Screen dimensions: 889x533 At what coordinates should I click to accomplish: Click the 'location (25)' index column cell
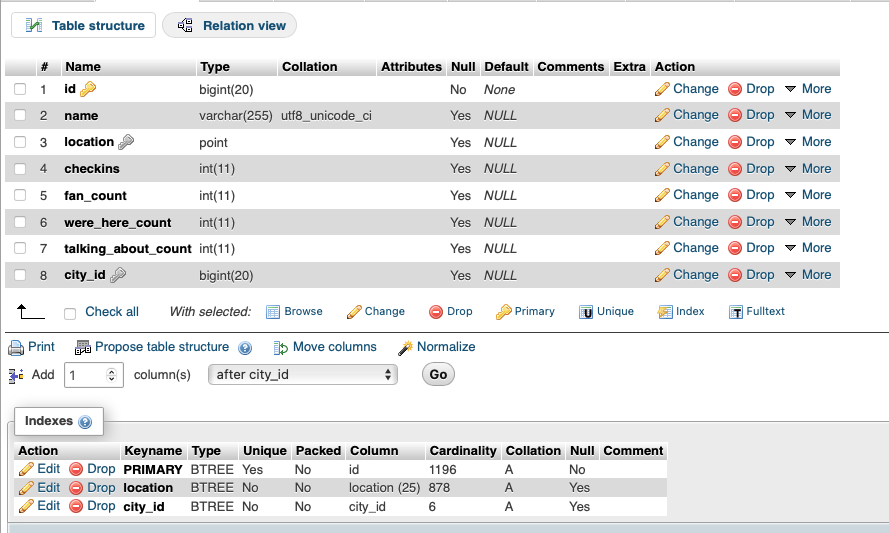pos(384,488)
